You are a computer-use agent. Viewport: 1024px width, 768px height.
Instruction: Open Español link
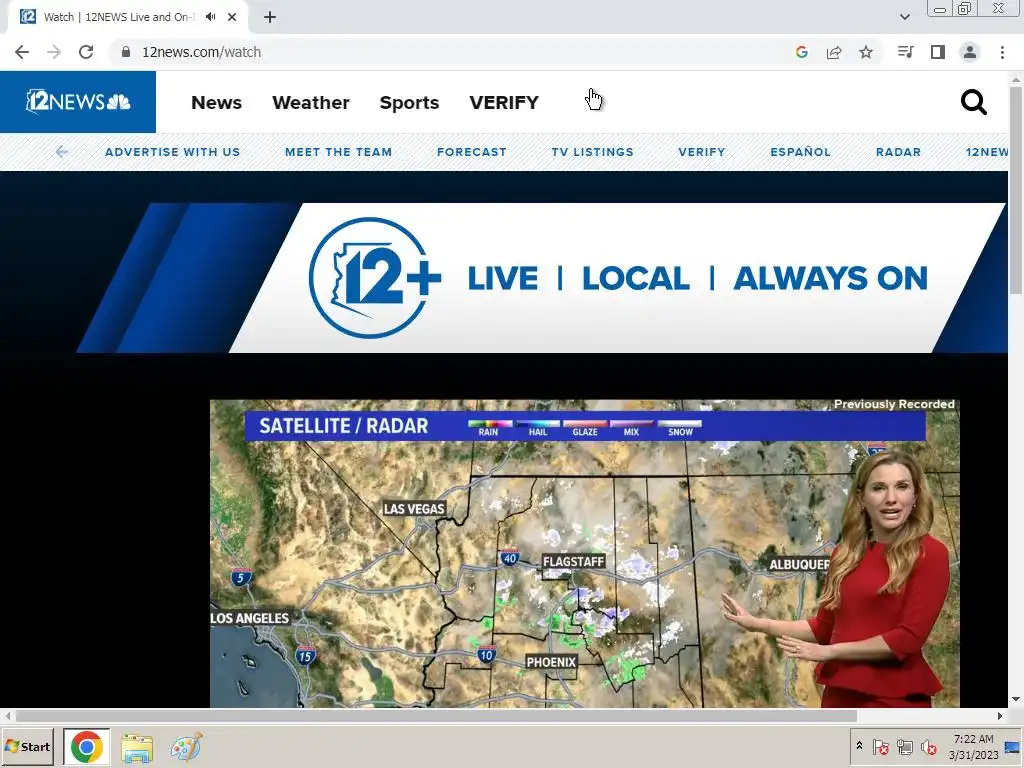point(801,152)
